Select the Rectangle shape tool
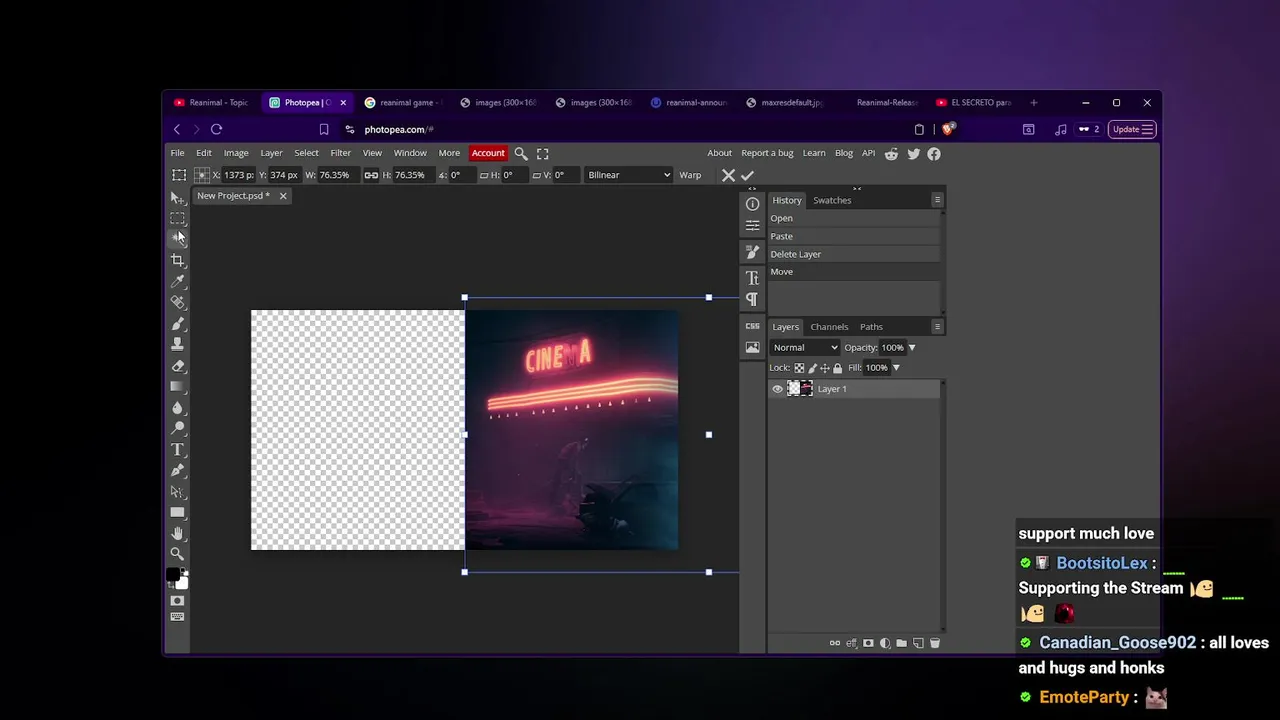 tap(177, 512)
